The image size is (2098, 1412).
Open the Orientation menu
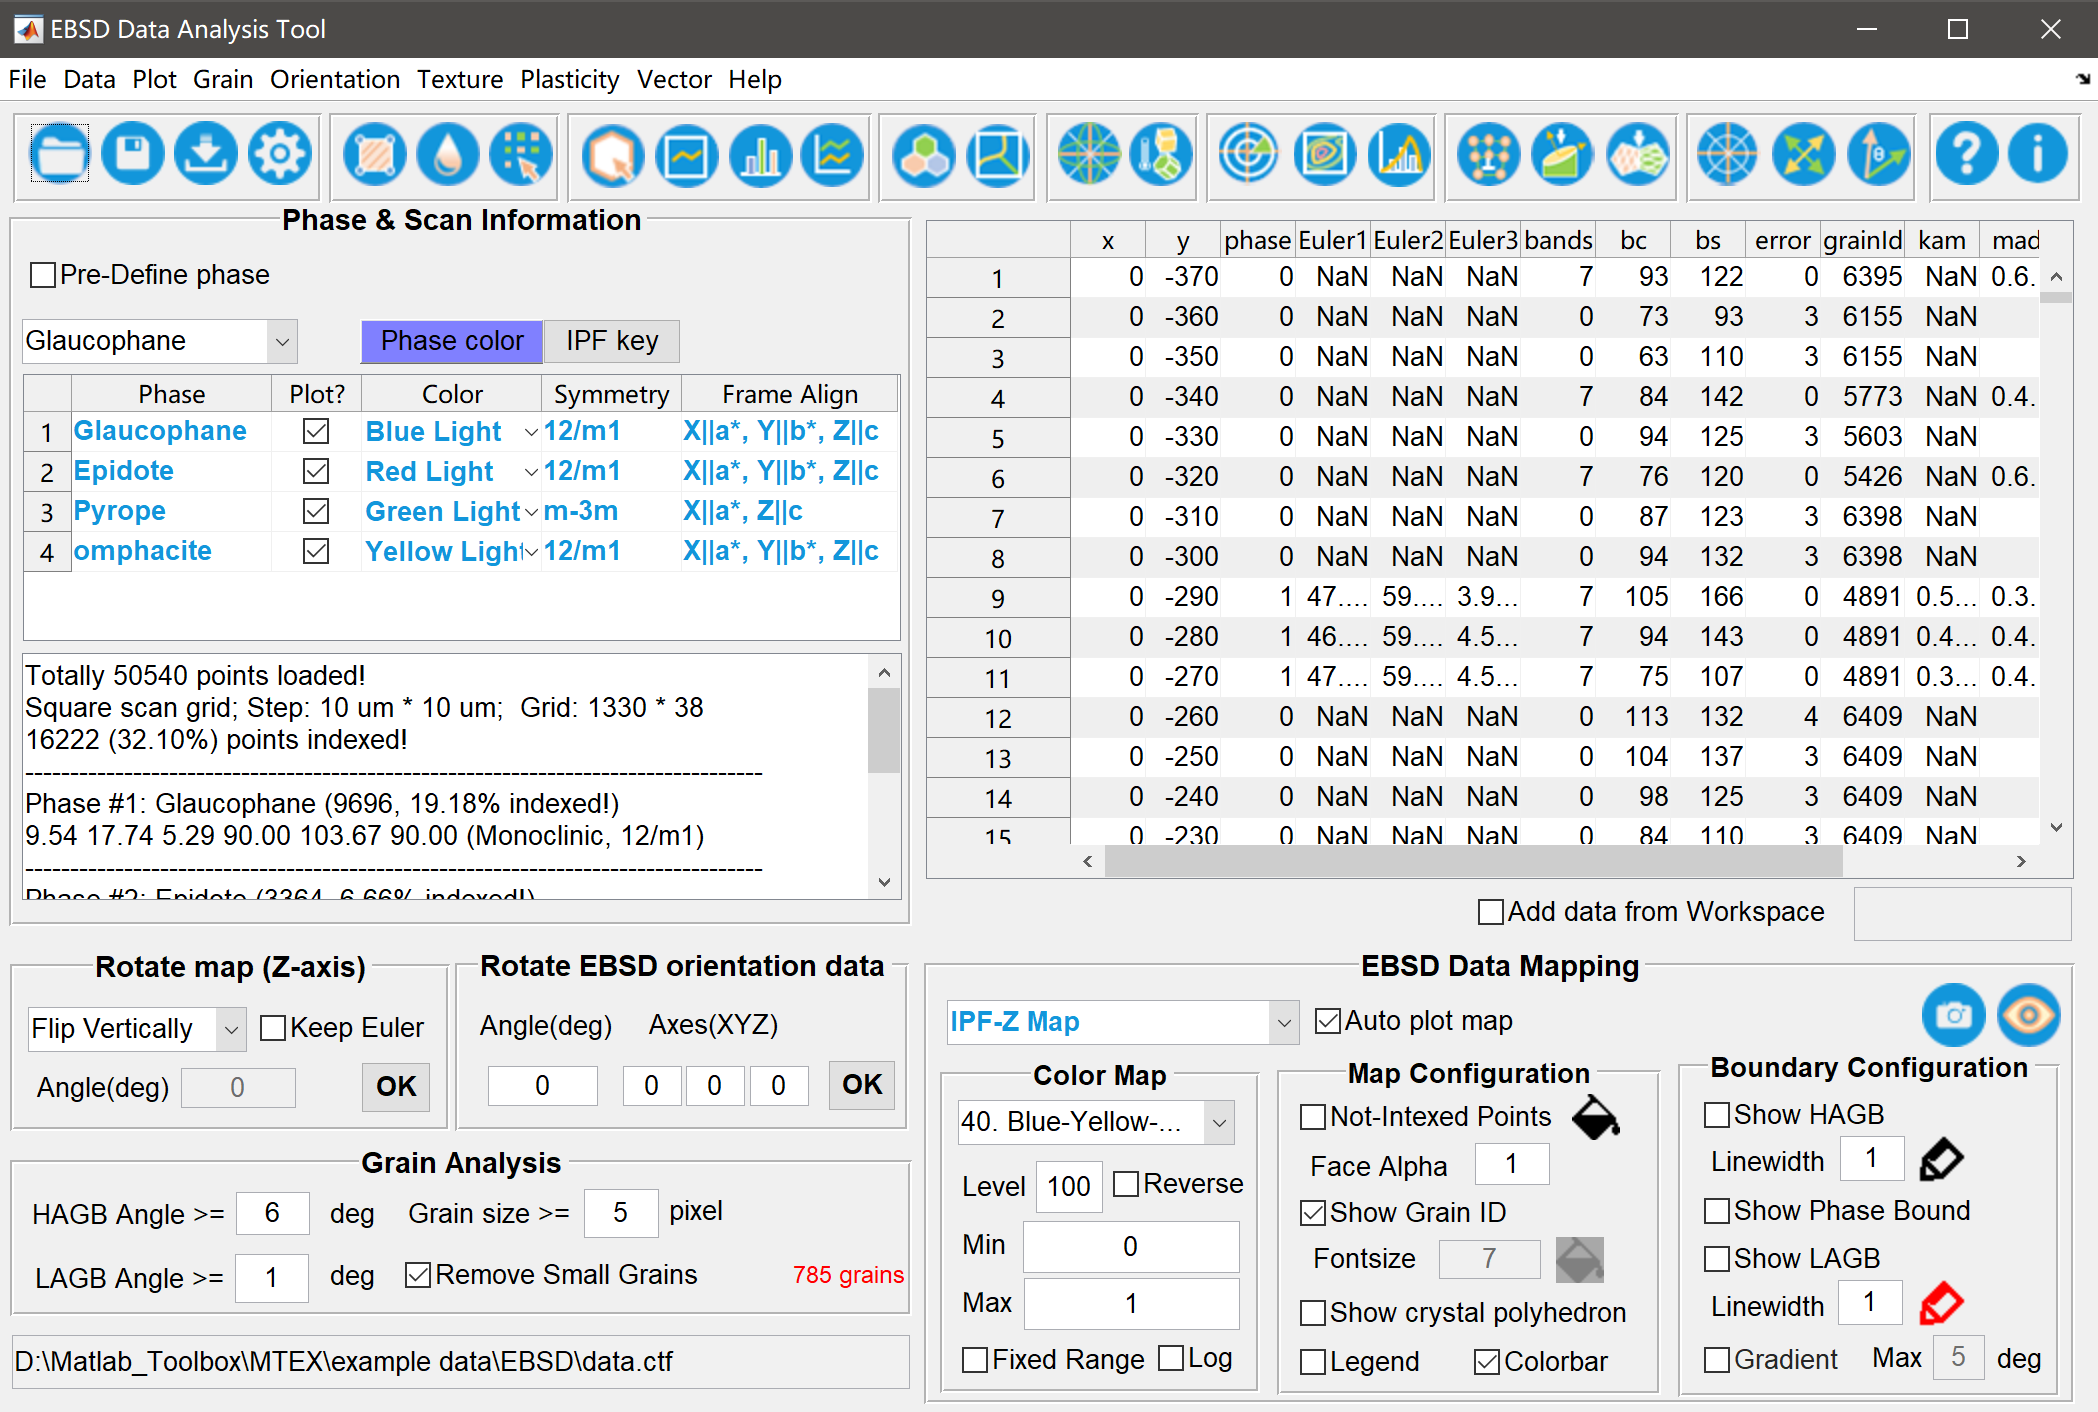click(x=335, y=80)
